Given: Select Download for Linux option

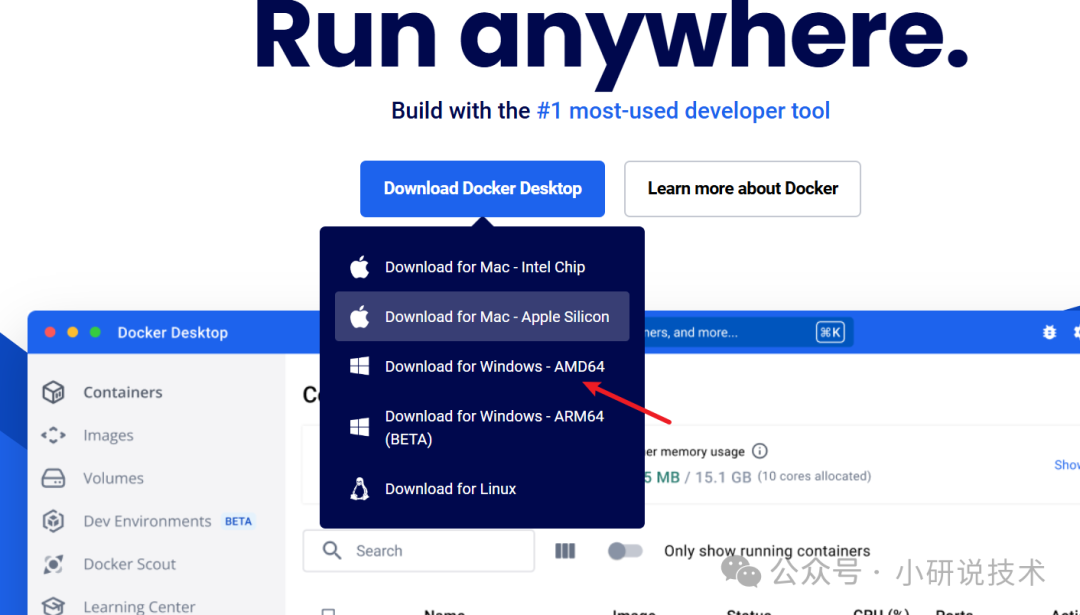Looking at the screenshot, I should [482, 489].
